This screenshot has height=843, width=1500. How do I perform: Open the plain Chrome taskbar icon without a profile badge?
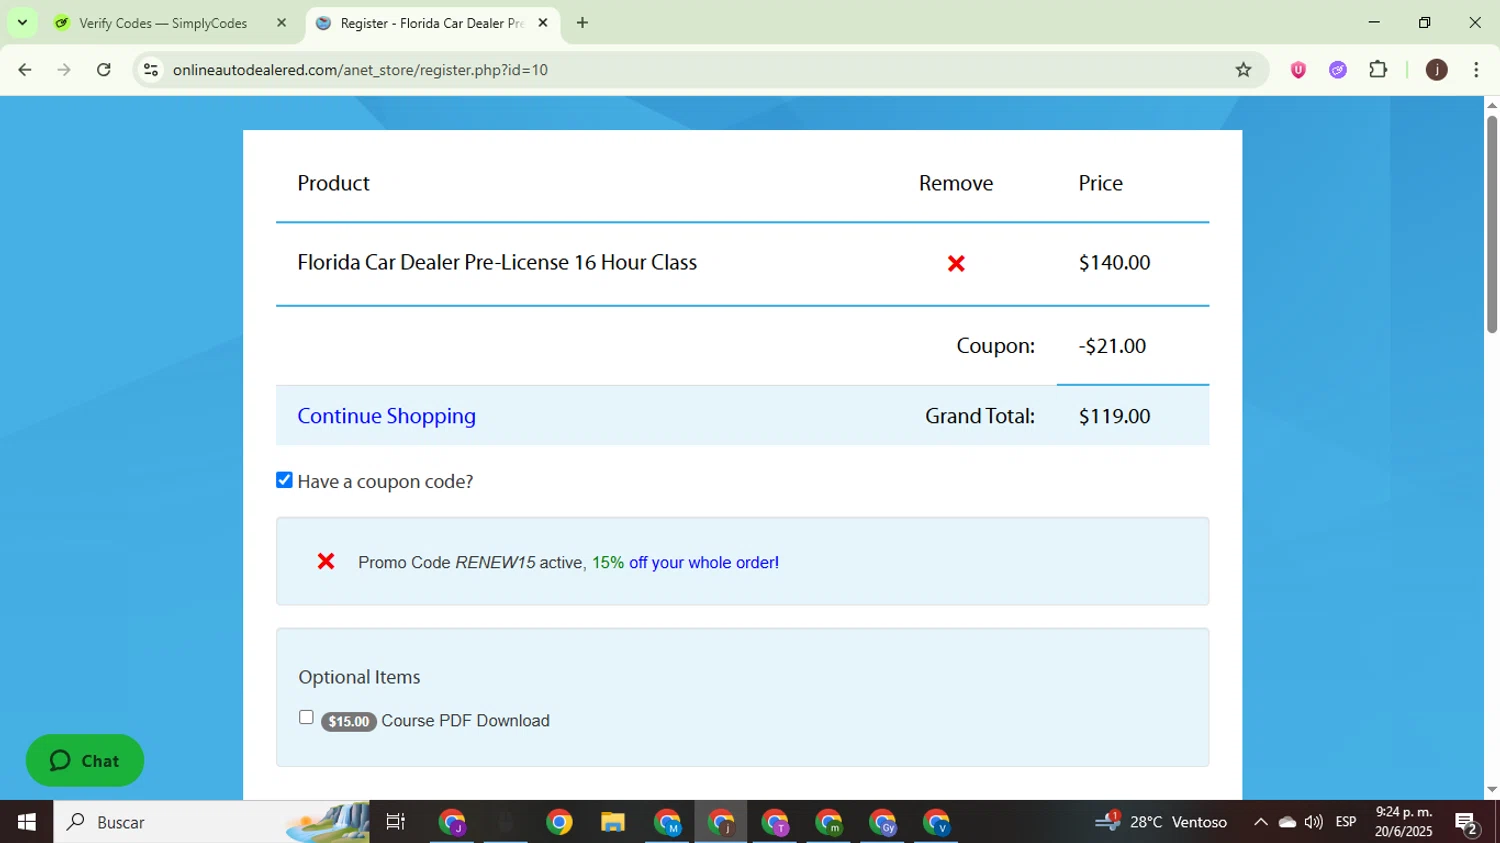pos(559,822)
